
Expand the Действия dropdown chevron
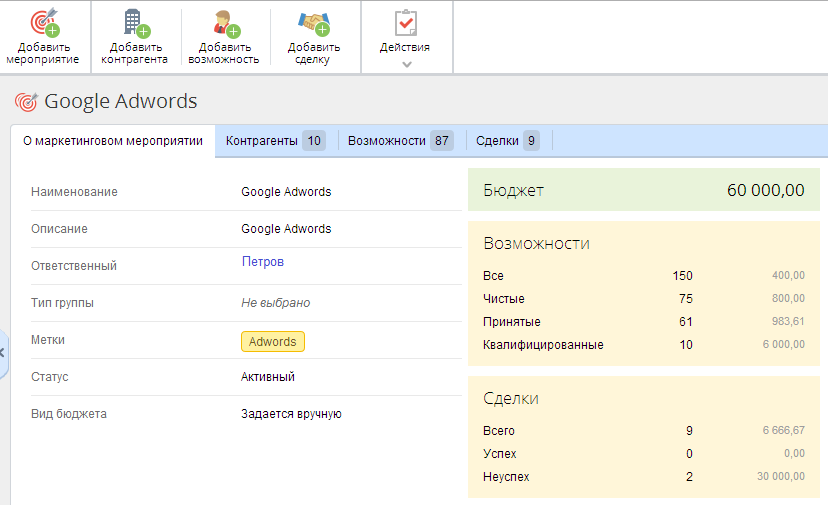point(407,64)
